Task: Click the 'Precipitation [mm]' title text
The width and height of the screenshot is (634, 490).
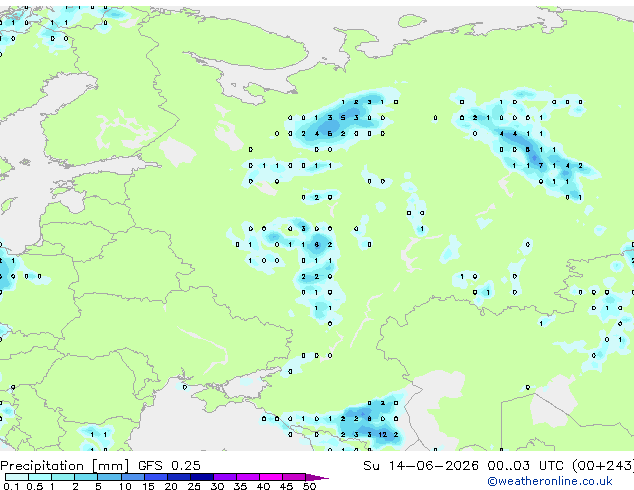Action: click(x=65, y=466)
